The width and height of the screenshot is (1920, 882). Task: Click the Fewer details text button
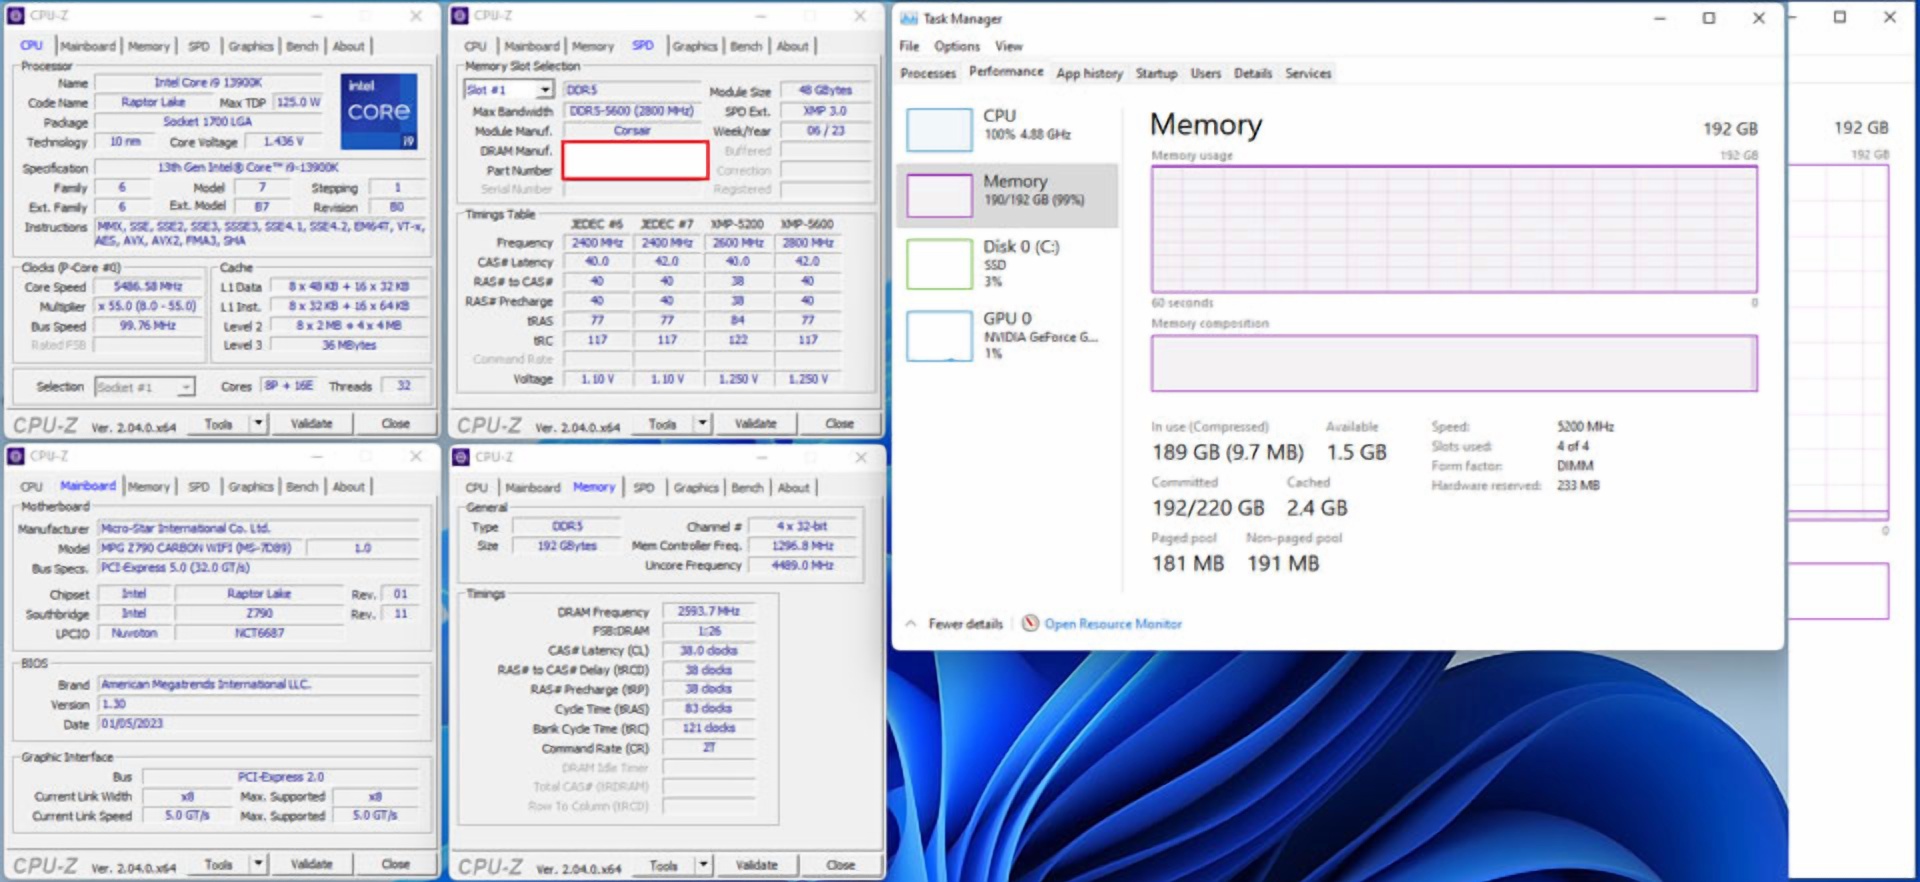pos(966,623)
